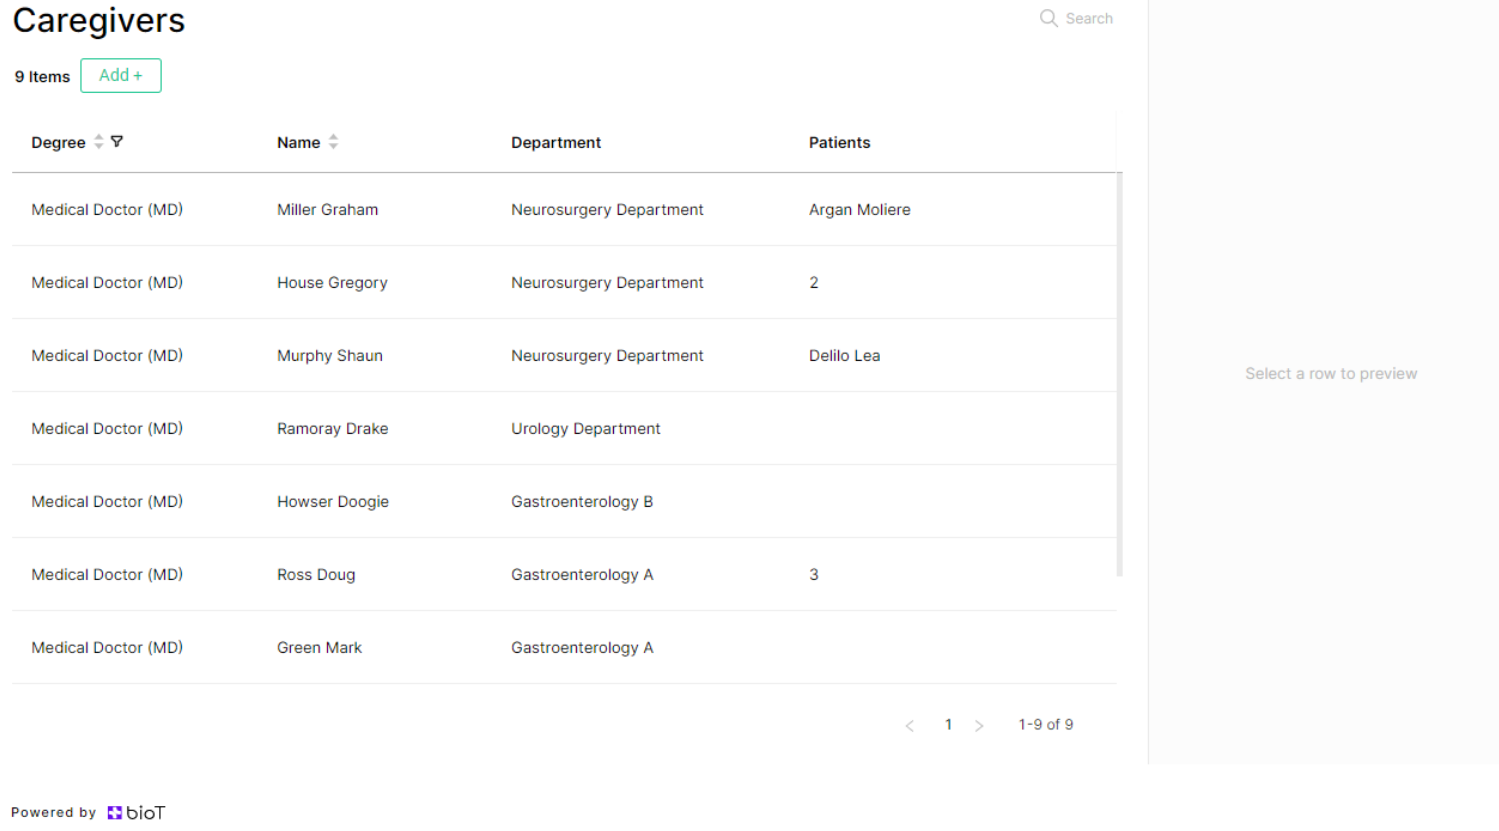Viewport: 1499px width, 831px height.
Task: Click the 1-9 of 9 pagination text
Action: [1046, 725]
